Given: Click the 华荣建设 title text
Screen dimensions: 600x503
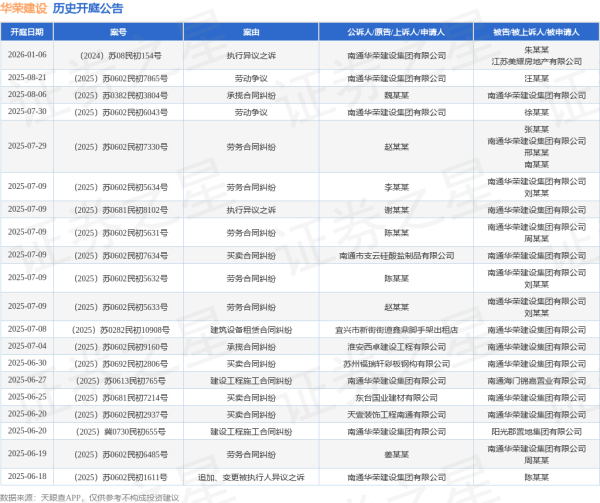Looking at the screenshot, I should (x=24, y=8).
